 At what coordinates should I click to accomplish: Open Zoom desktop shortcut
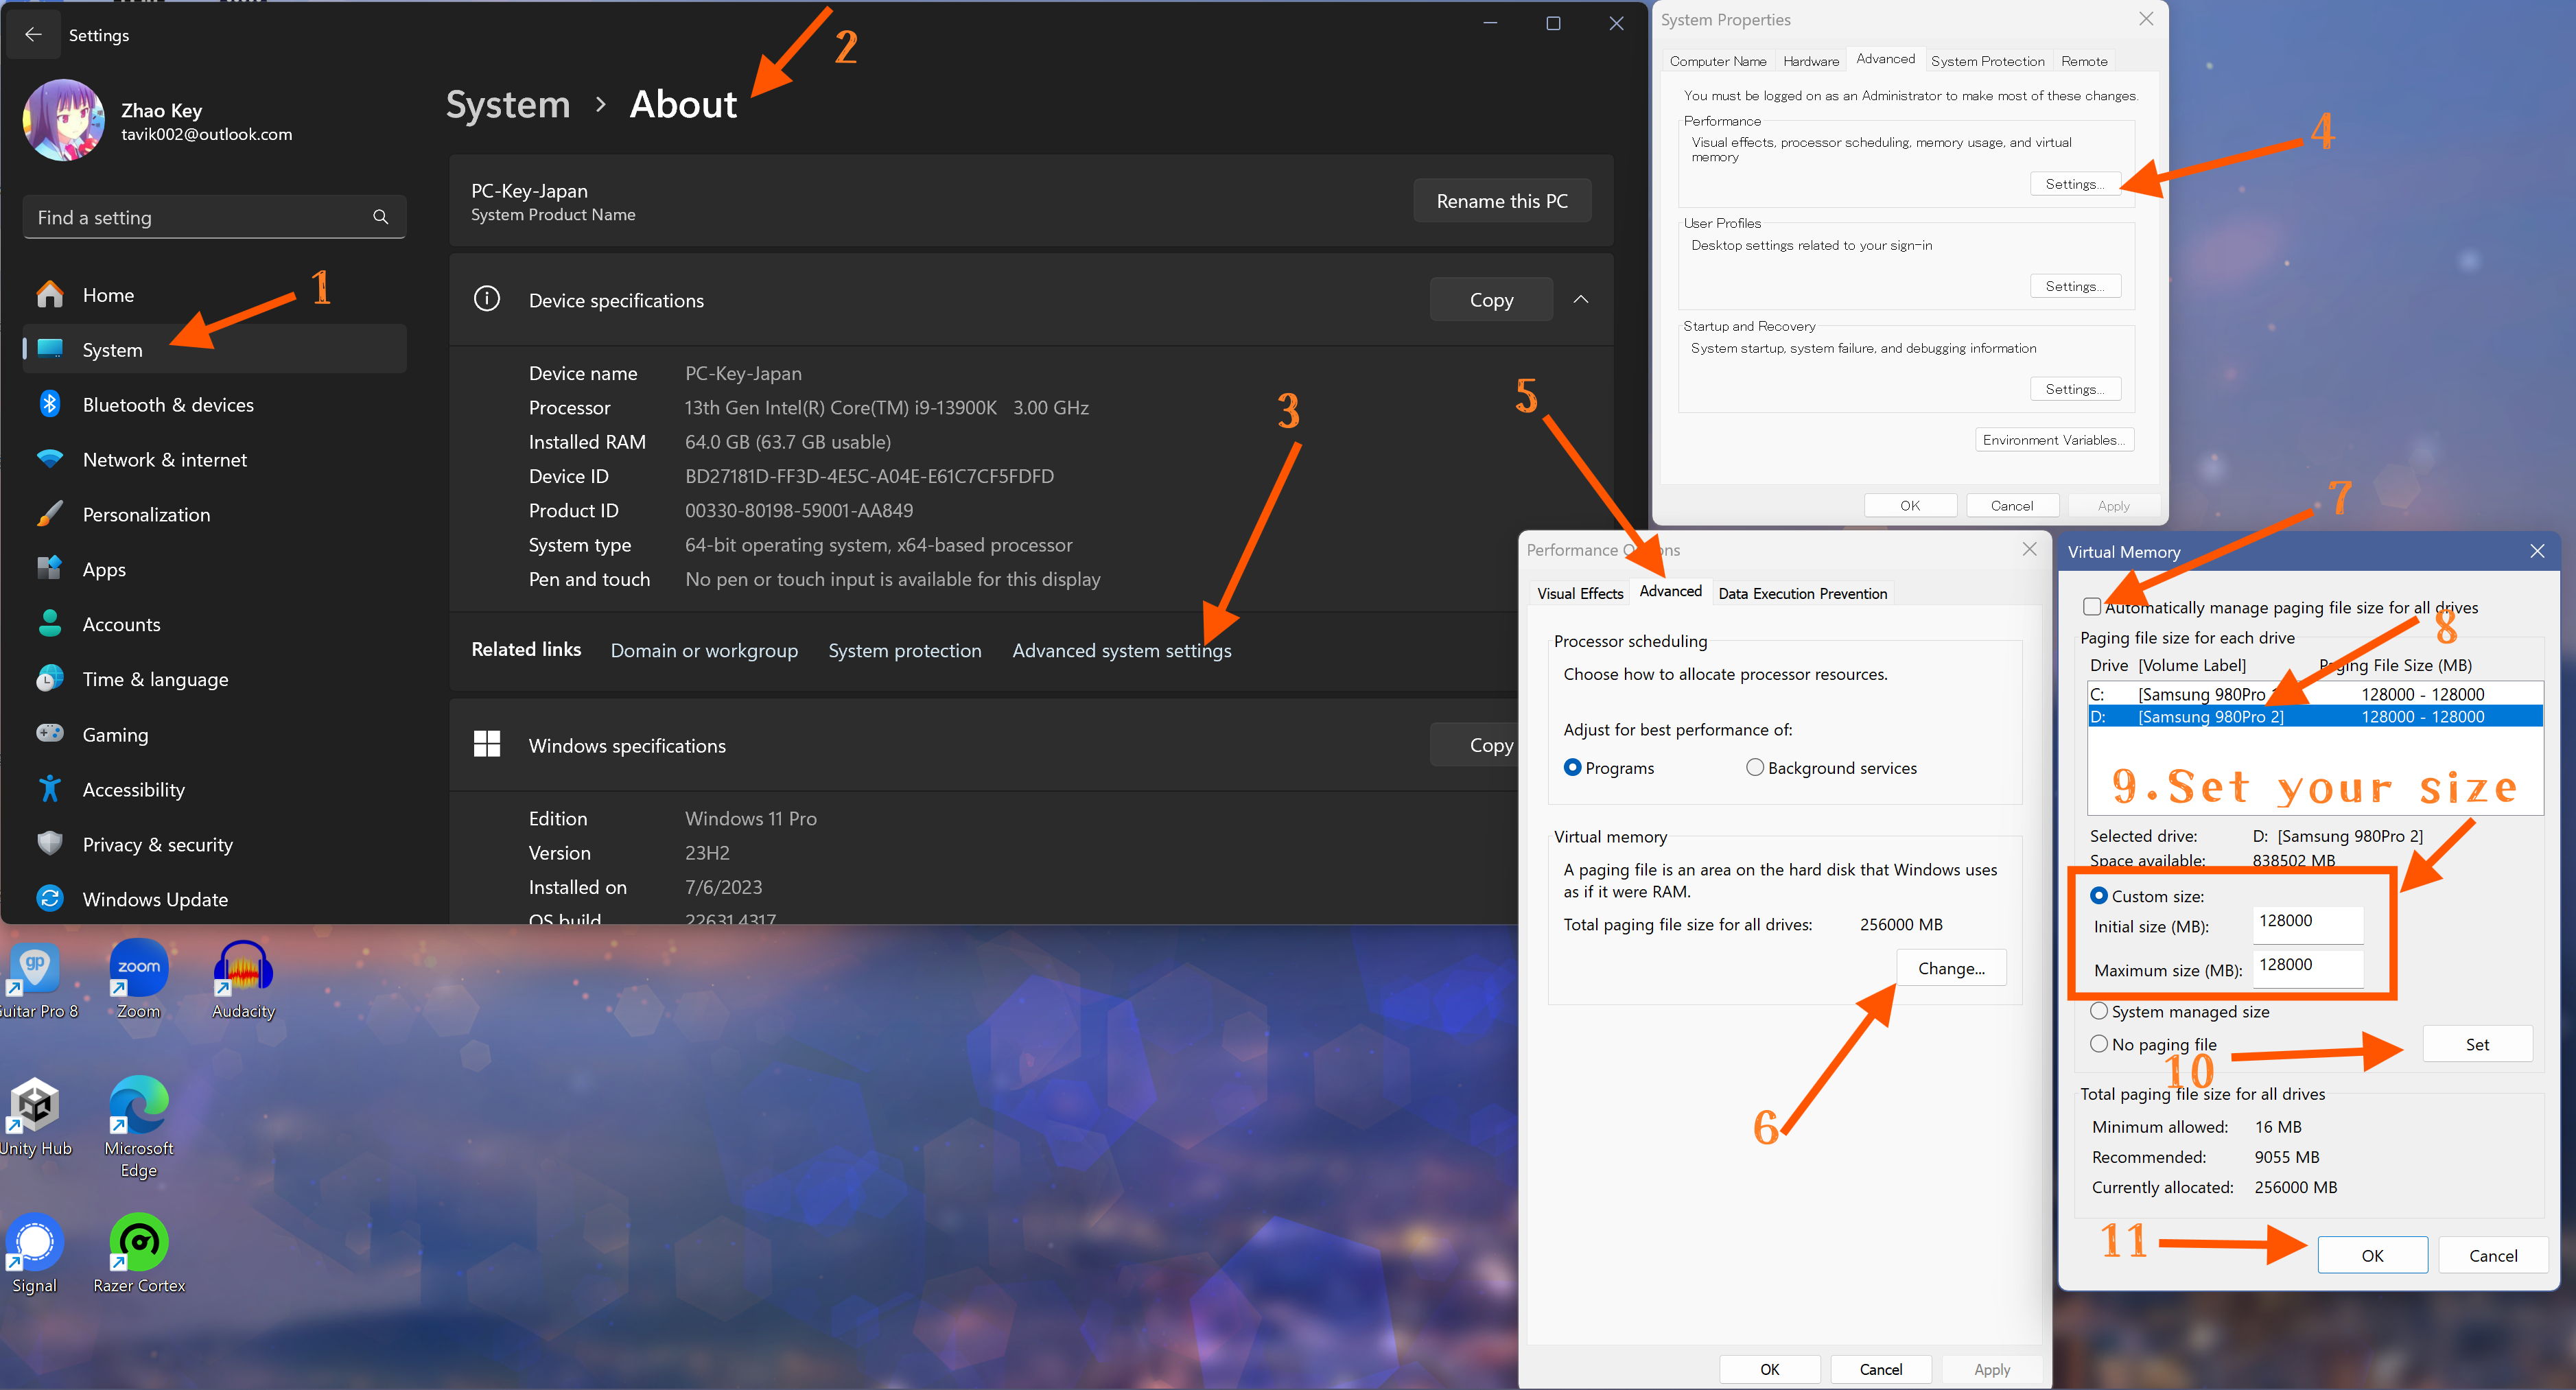139,980
